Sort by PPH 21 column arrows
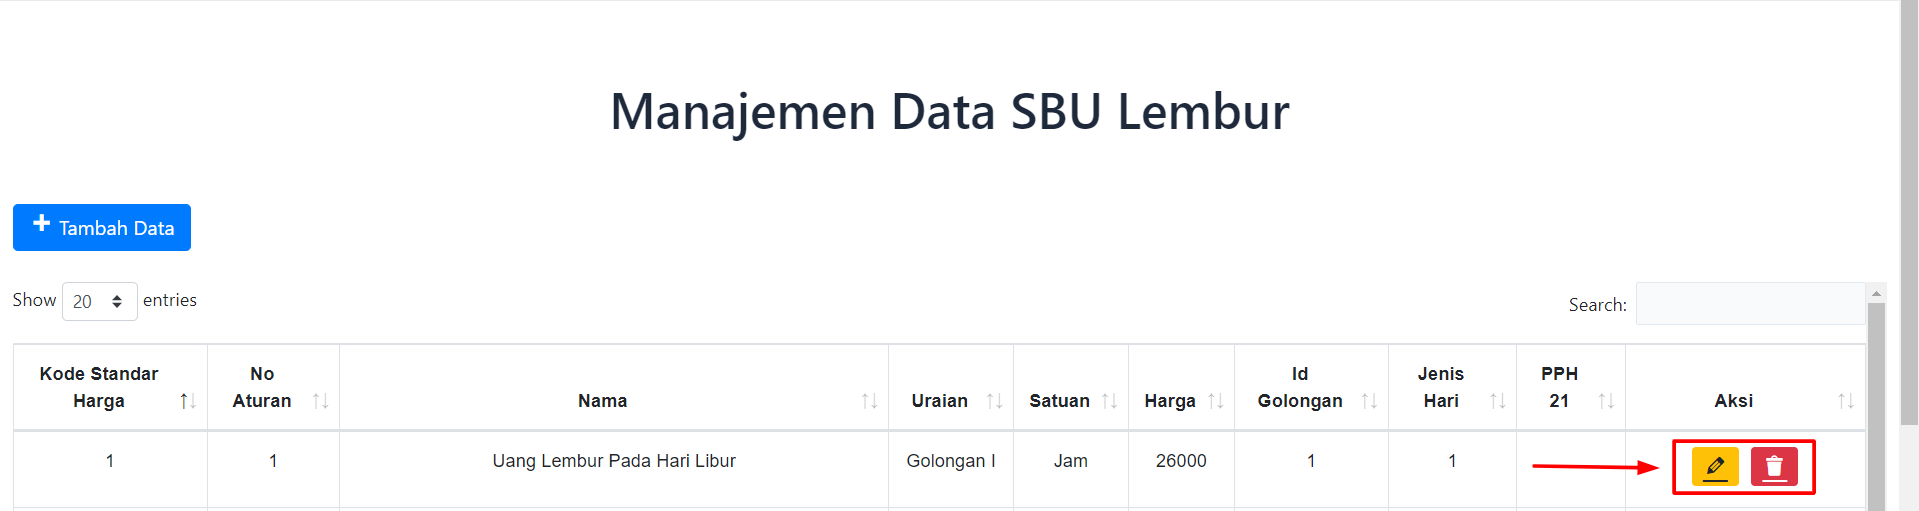 1606,401
